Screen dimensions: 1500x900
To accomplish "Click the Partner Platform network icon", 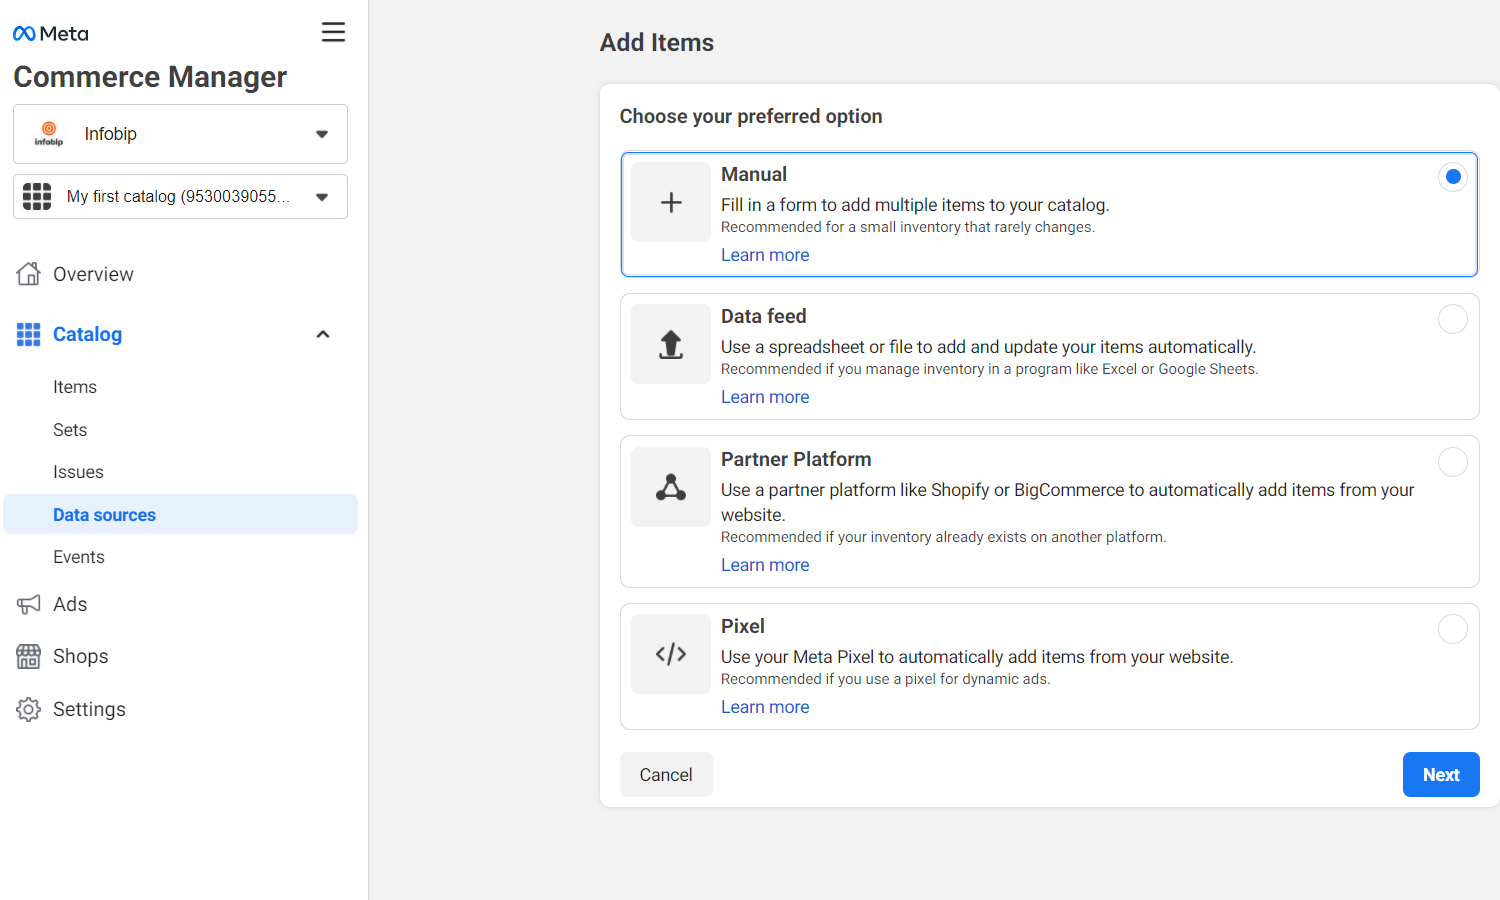I will click(671, 487).
